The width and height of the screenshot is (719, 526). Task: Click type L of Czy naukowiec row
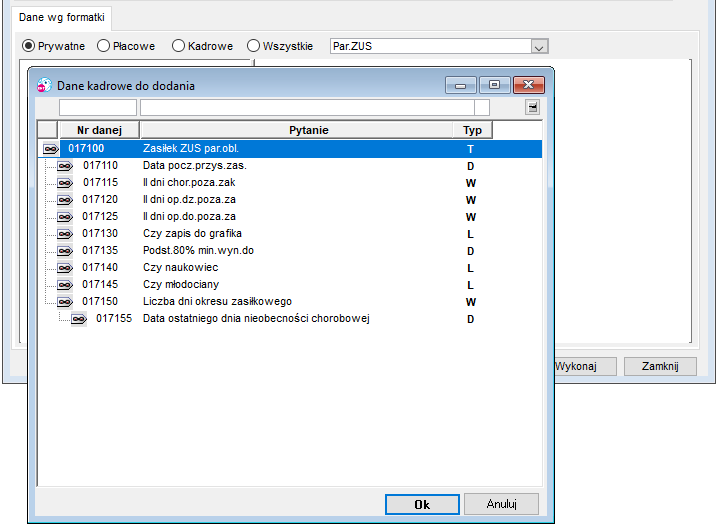tap(470, 268)
